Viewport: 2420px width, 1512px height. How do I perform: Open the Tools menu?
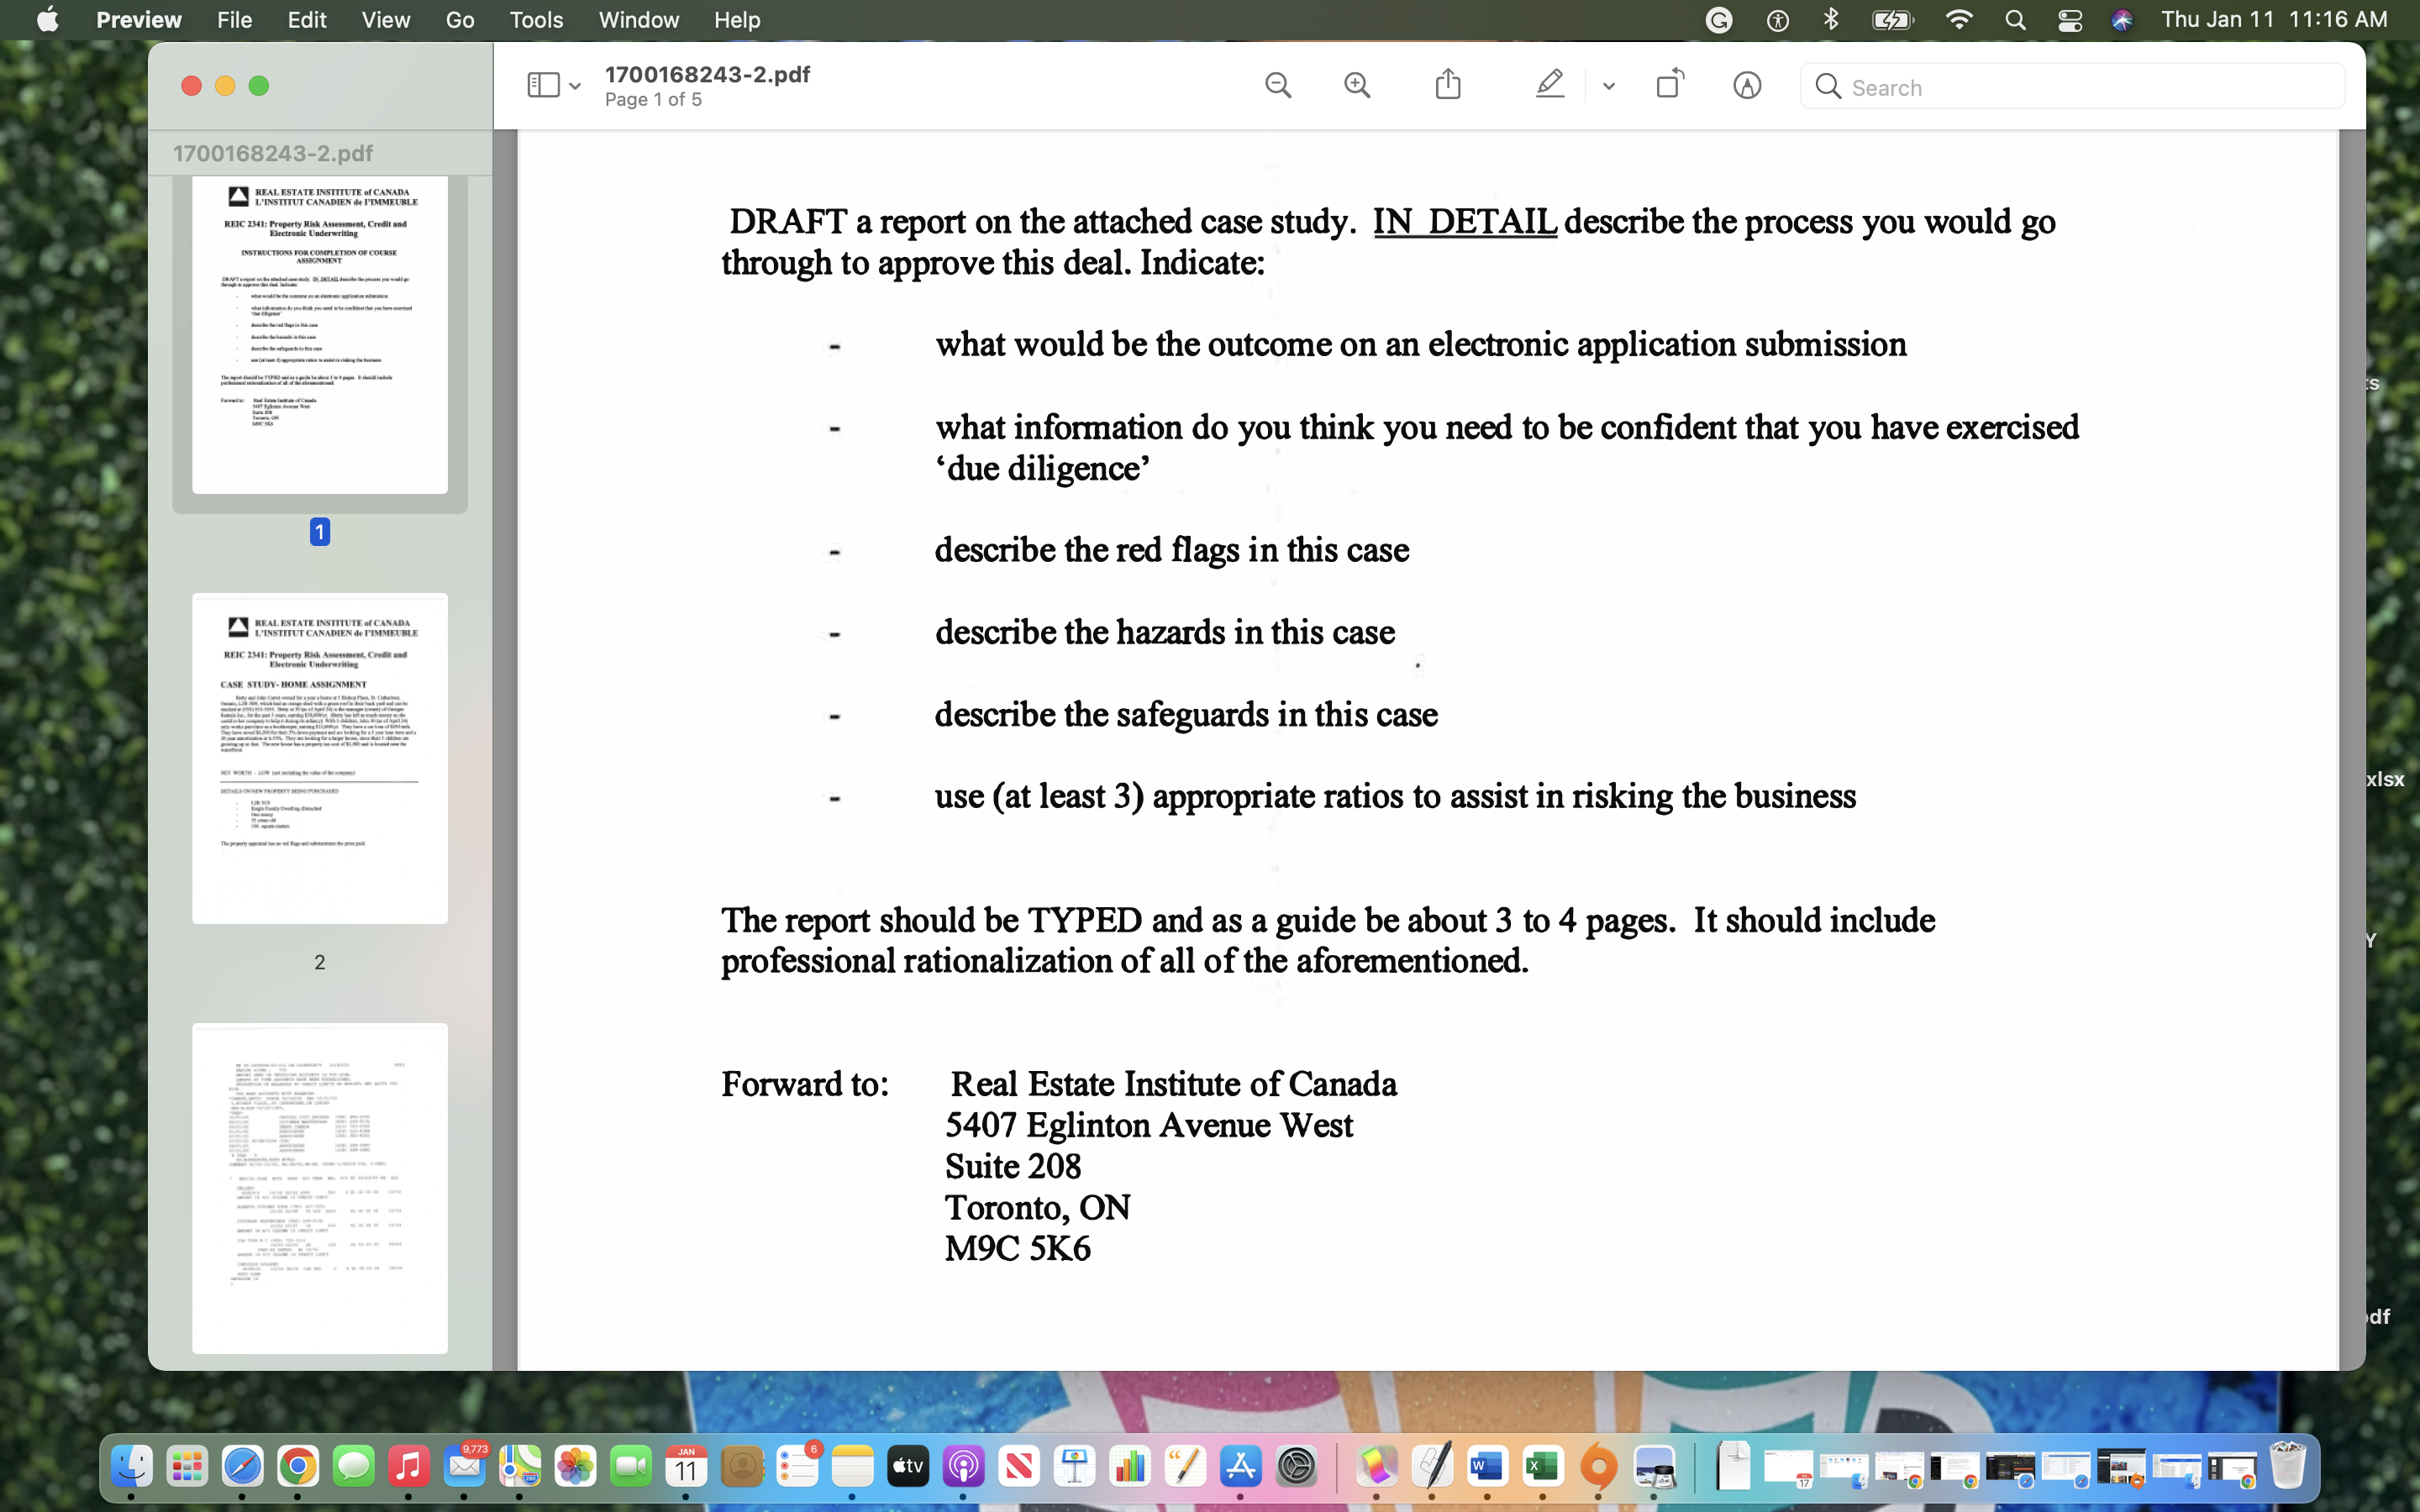coord(536,19)
